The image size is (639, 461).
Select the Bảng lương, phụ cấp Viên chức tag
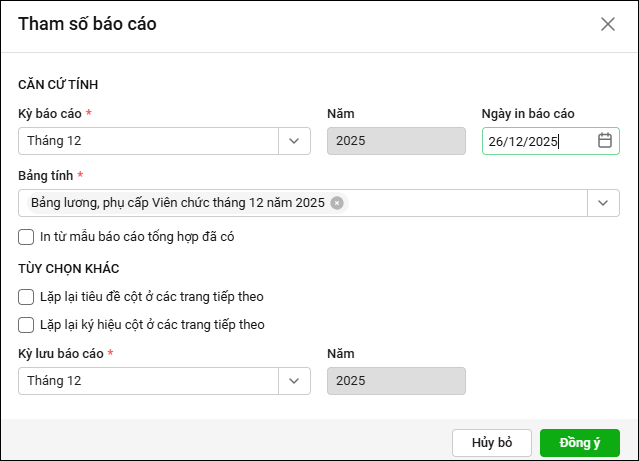click(177, 203)
